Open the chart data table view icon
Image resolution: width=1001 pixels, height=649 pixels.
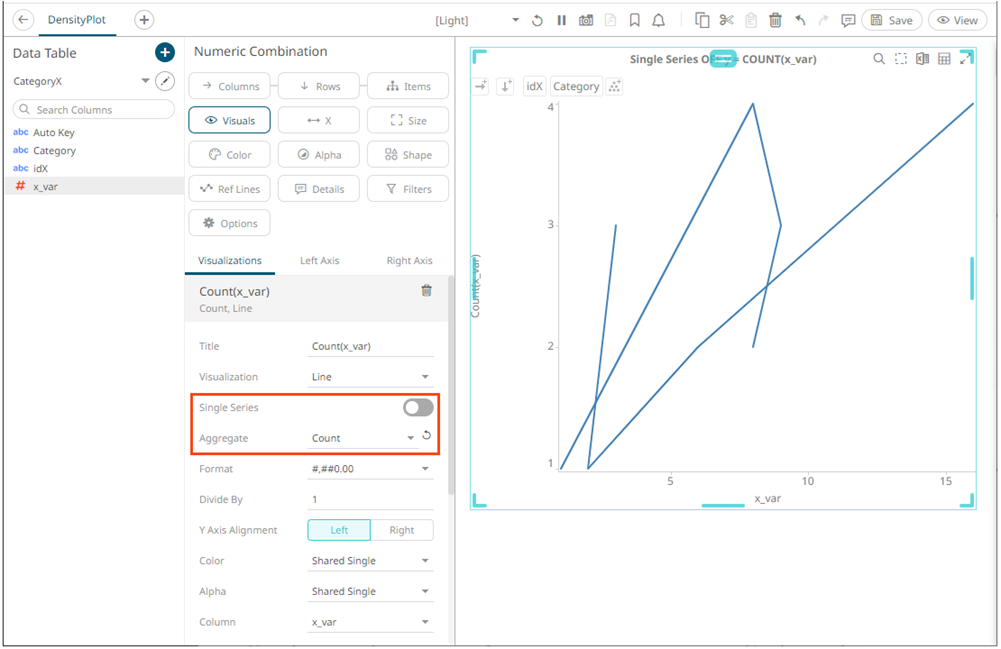coord(944,59)
